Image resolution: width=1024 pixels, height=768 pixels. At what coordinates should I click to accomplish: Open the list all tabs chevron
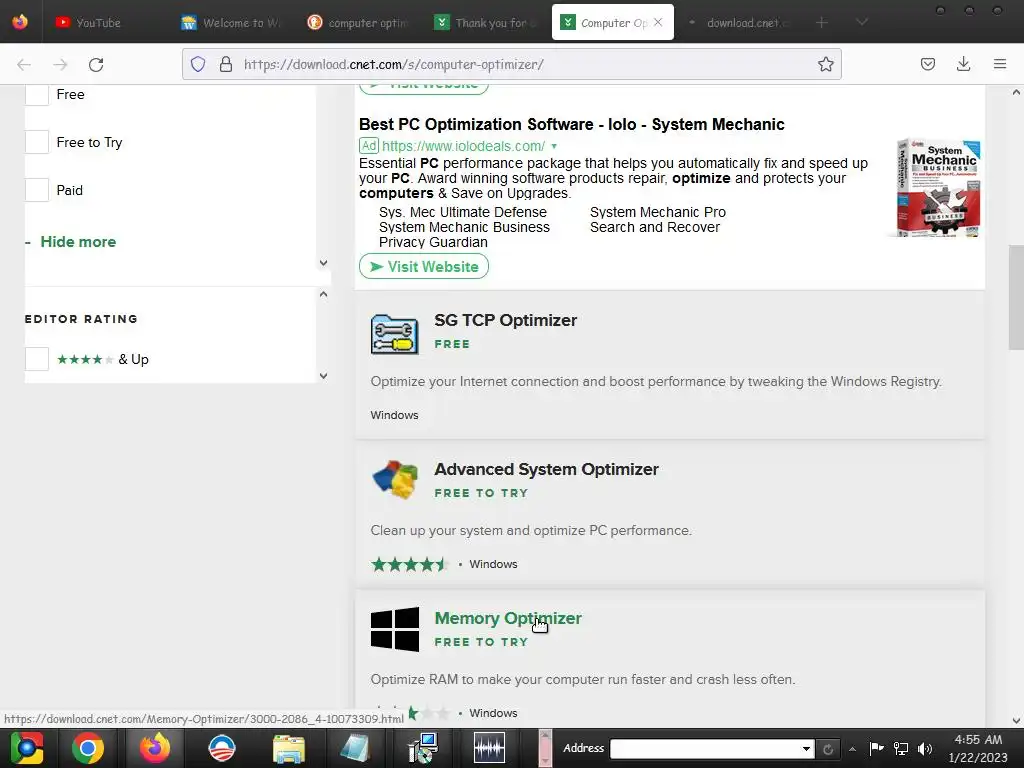click(x=862, y=22)
